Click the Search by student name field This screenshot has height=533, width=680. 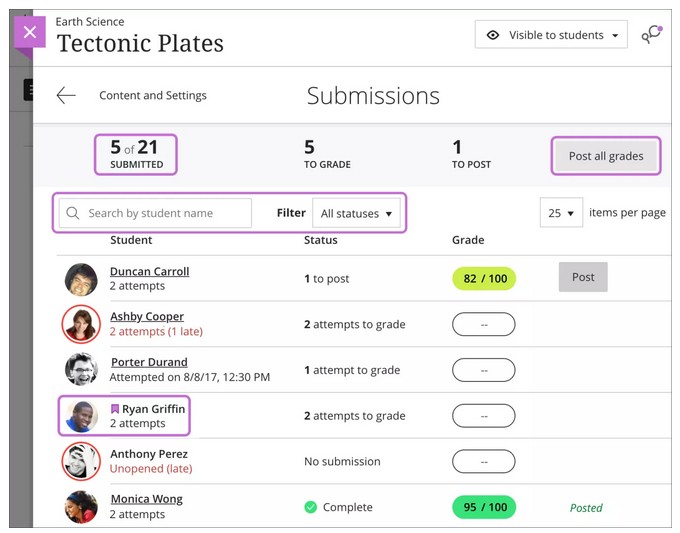tap(165, 213)
